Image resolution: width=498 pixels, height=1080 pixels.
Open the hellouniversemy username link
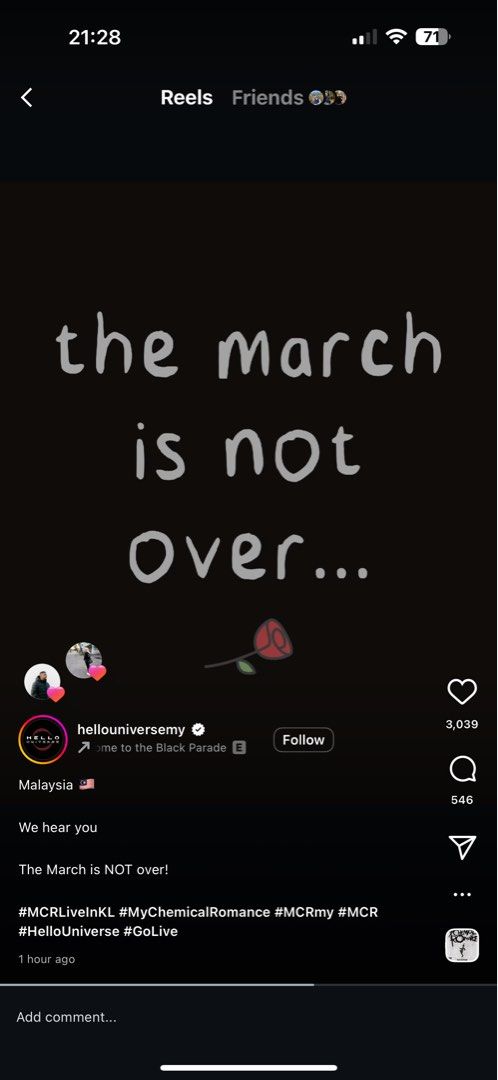(131, 729)
